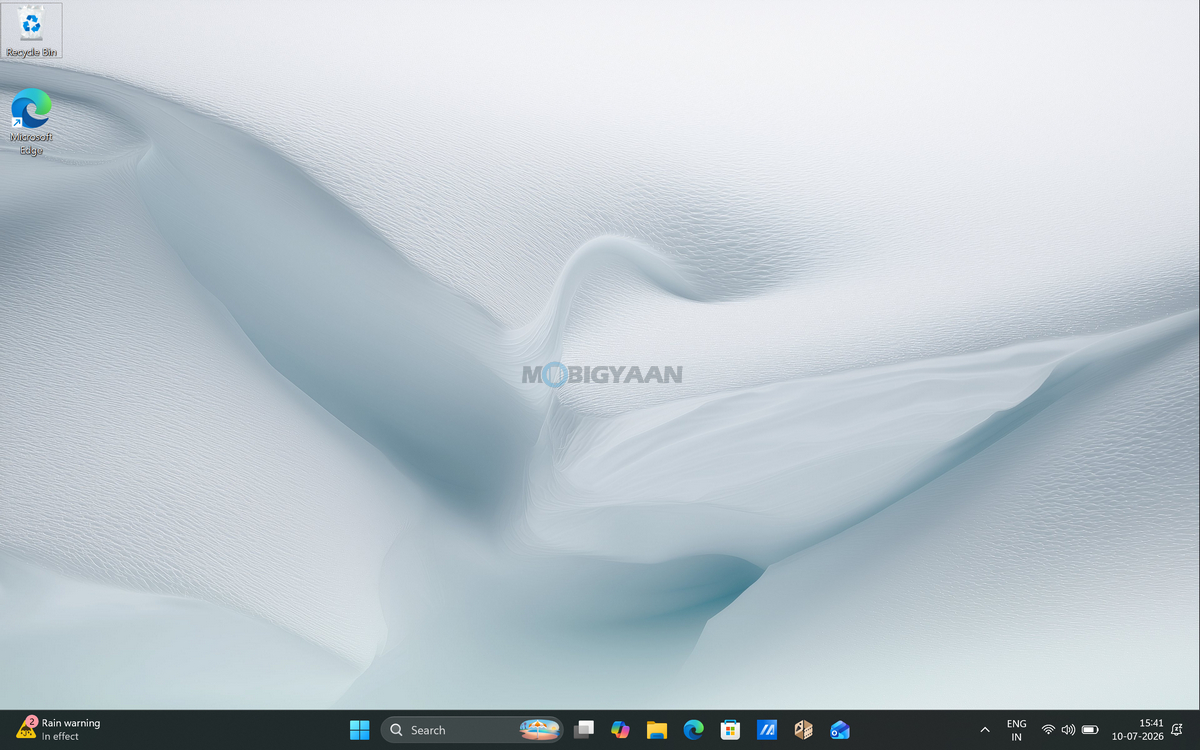The width and height of the screenshot is (1200, 750).
Task: Open the Windows Start menu
Action: pos(359,730)
